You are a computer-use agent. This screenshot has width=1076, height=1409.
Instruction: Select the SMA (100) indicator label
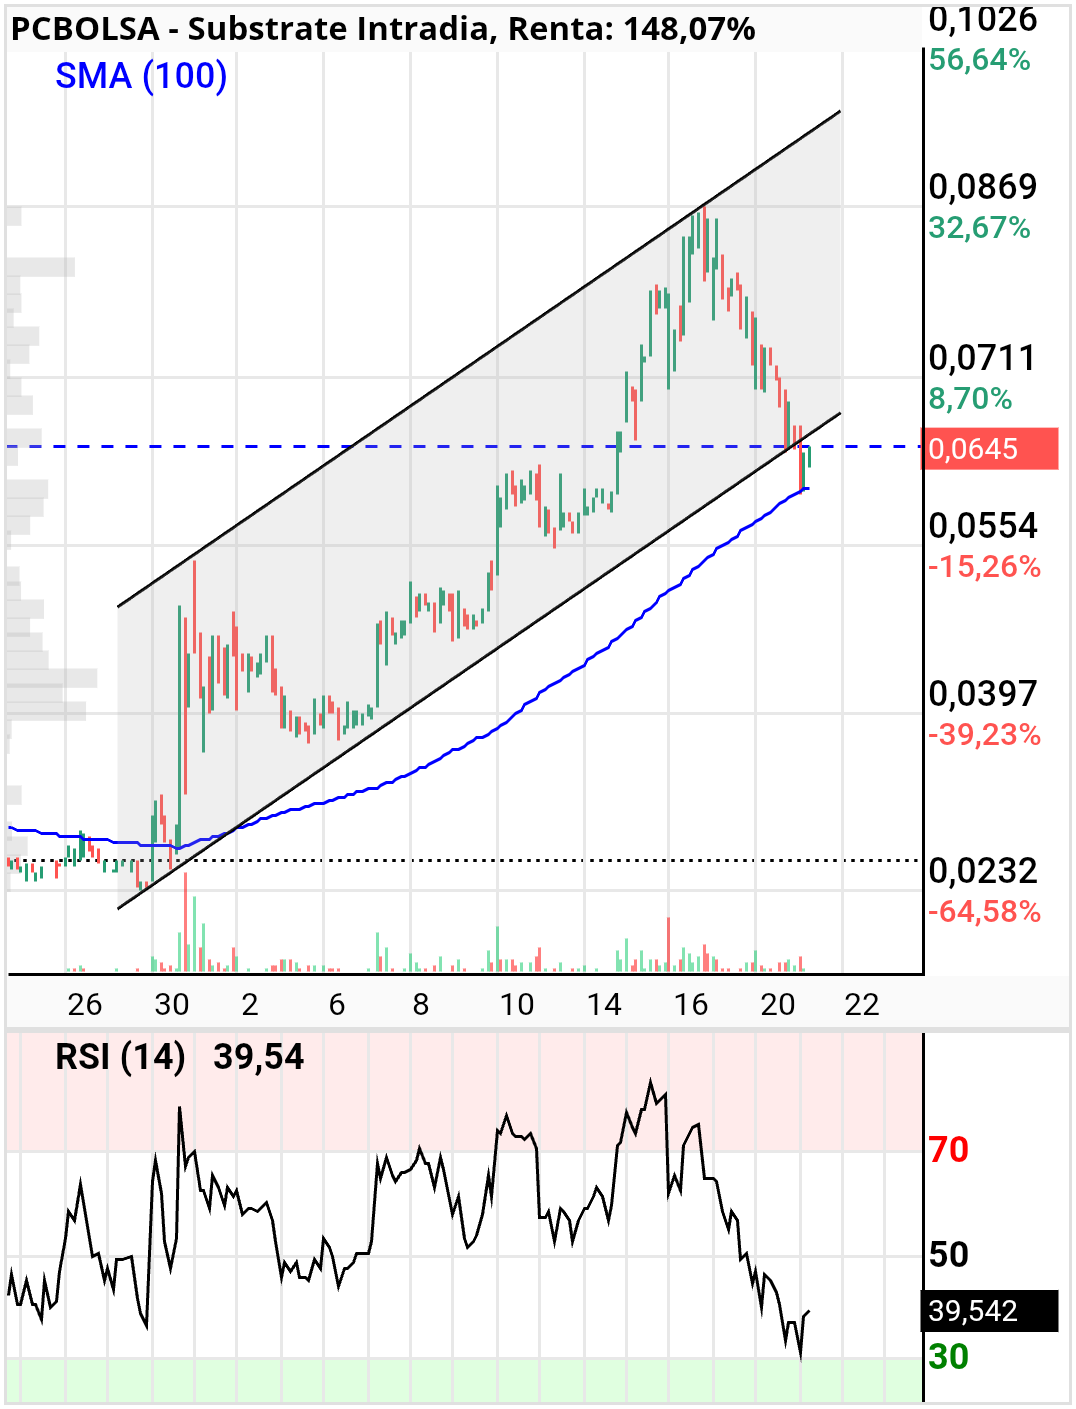coord(141,76)
